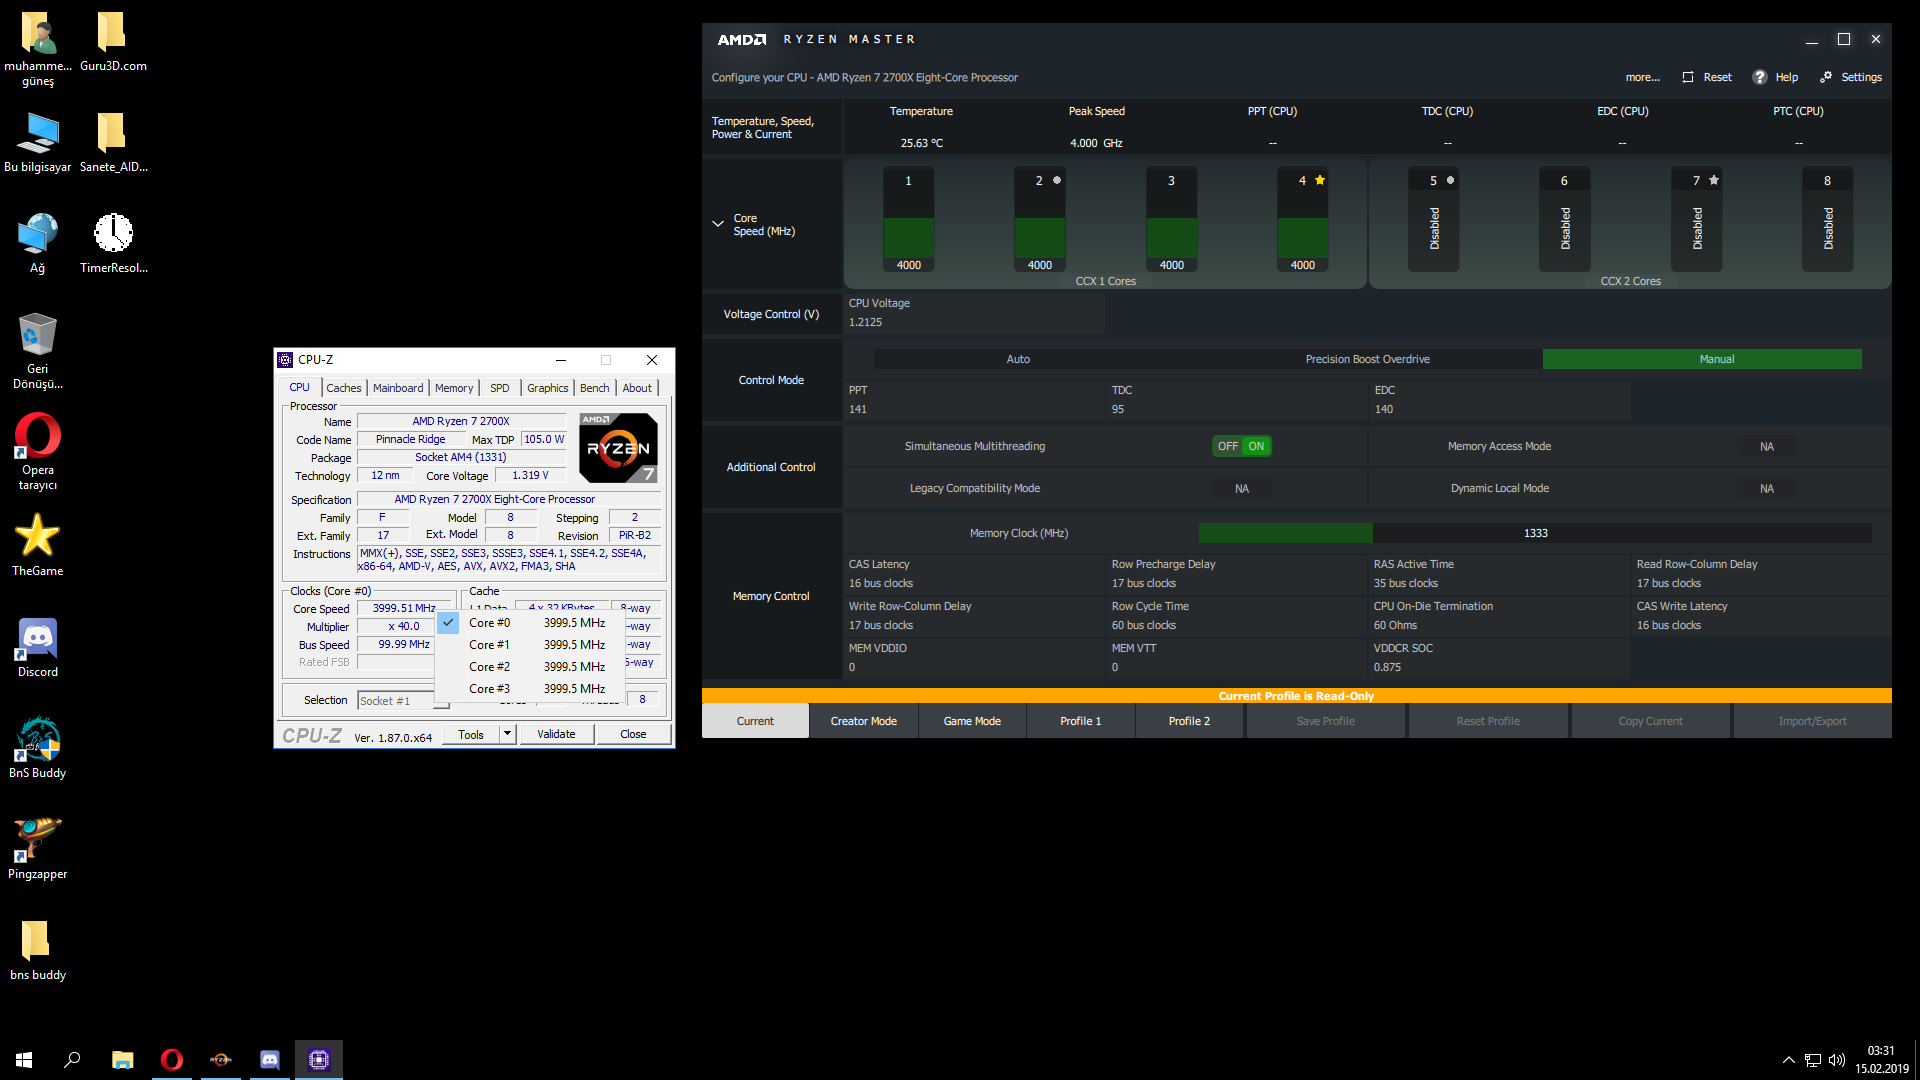Open the CPU-Z Tools dropdown arrow
1920x1080 pixels.
click(x=507, y=734)
